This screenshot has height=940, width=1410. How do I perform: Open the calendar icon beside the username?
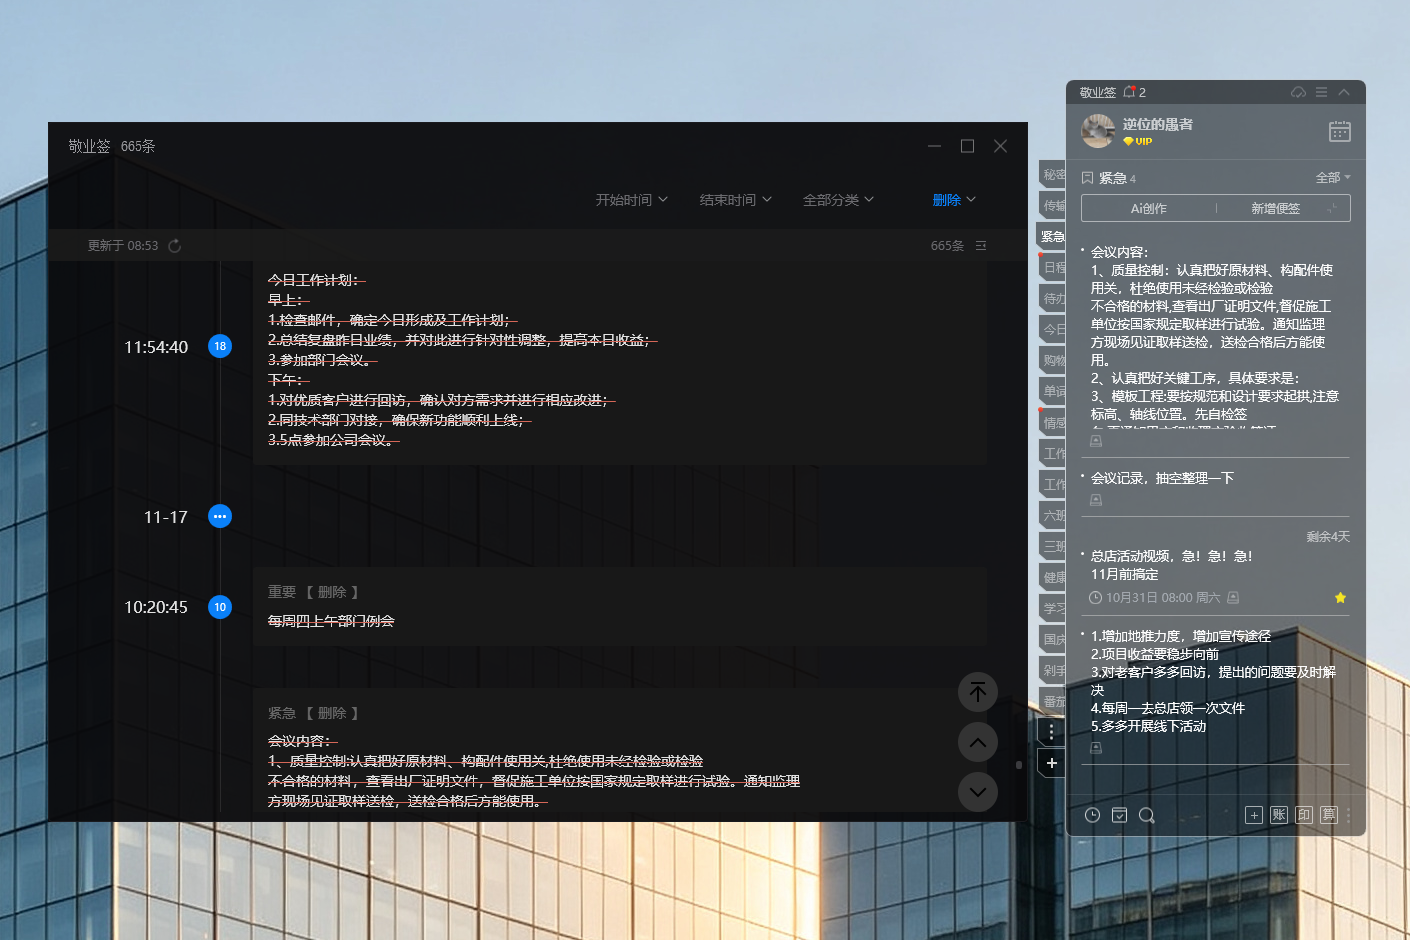click(1340, 131)
